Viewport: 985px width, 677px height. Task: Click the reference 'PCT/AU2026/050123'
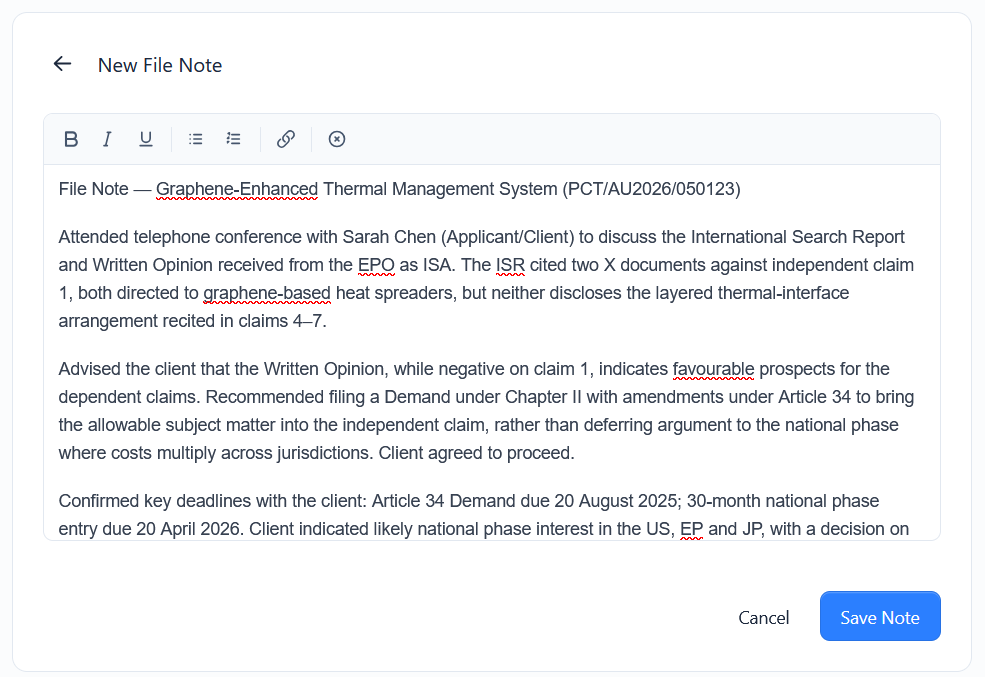click(651, 189)
